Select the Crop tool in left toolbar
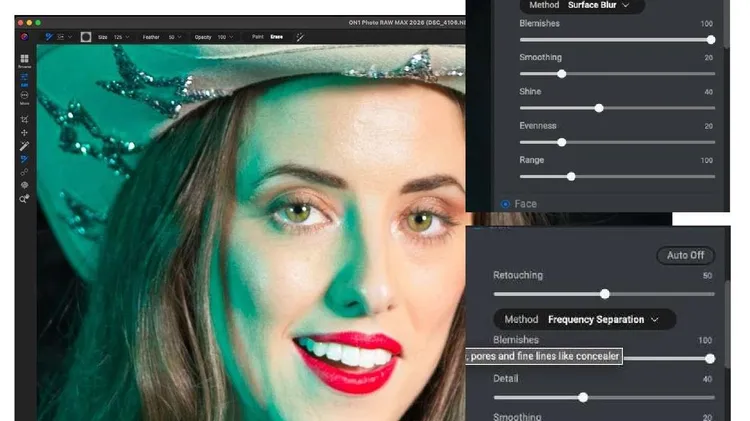This screenshot has height=421, width=750. click(x=24, y=119)
